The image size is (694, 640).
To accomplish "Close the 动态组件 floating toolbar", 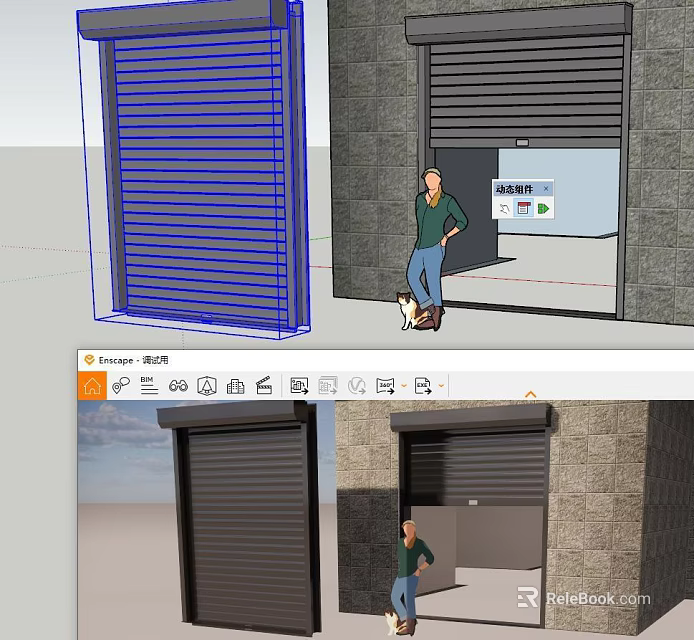I will 546,189.
